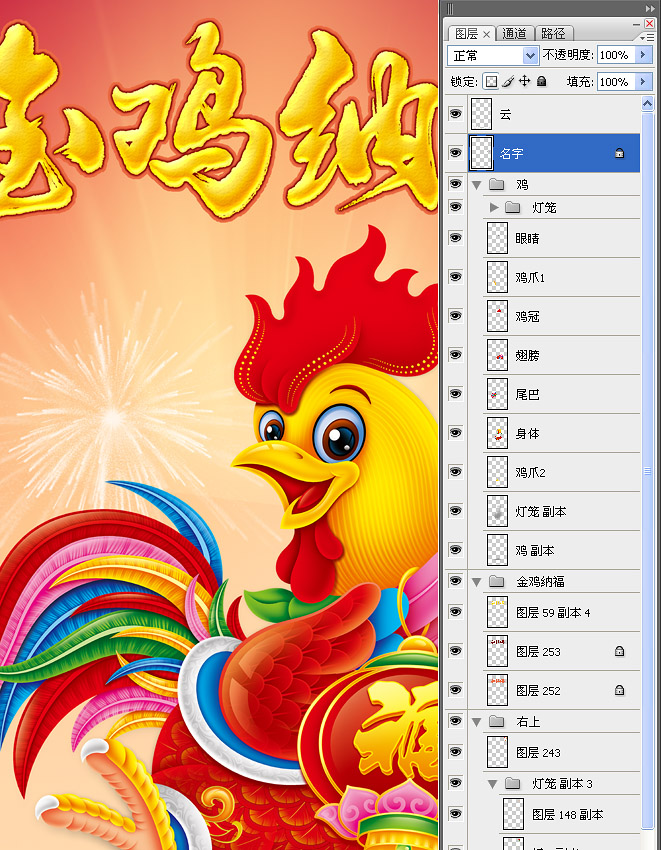
Task: Collapse the 金鸡纳福 group triangle
Action: click(477, 582)
